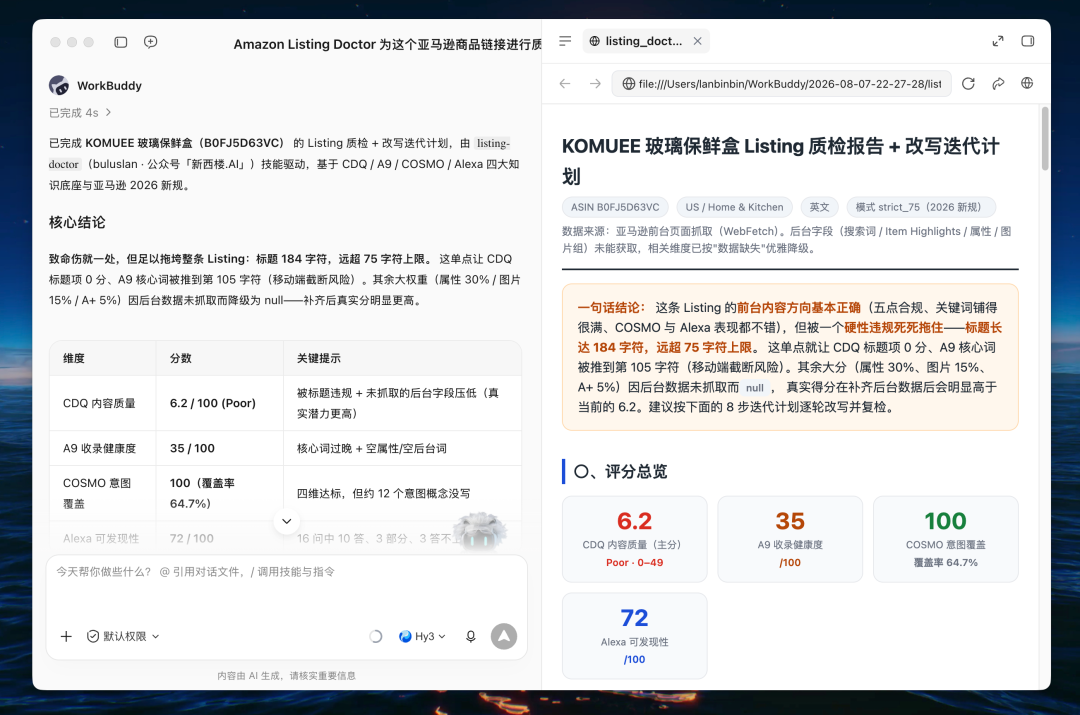This screenshot has height=715, width=1080.
Task: Open page in external browser globe icon
Action: click(x=1027, y=83)
